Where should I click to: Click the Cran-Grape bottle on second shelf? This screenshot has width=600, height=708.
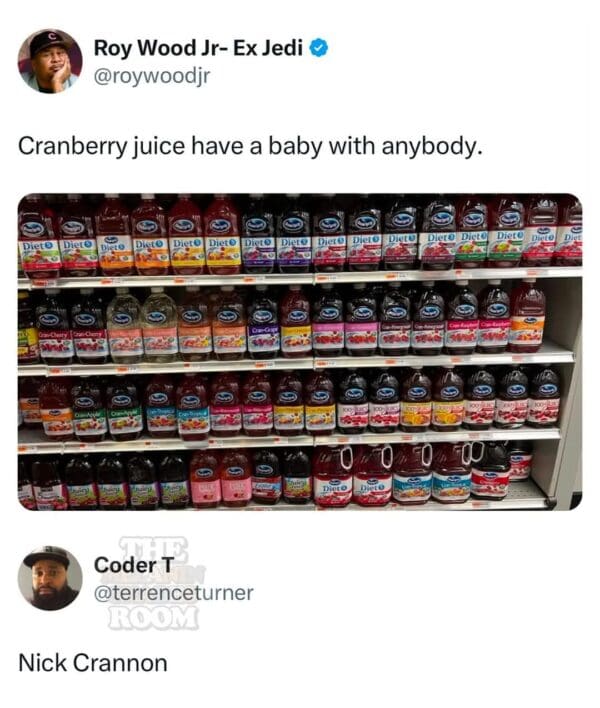(263, 324)
